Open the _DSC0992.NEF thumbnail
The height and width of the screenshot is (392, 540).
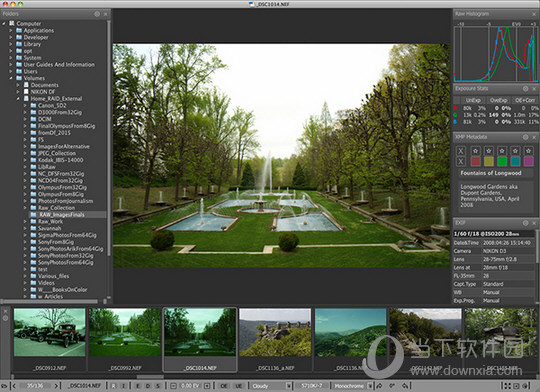[x=125, y=332]
